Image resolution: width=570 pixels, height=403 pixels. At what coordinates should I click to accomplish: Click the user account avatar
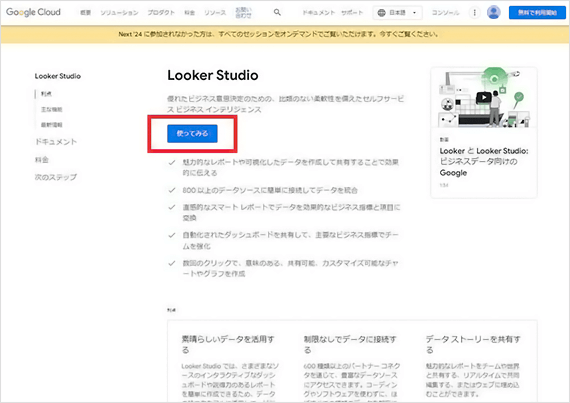(x=493, y=12)
